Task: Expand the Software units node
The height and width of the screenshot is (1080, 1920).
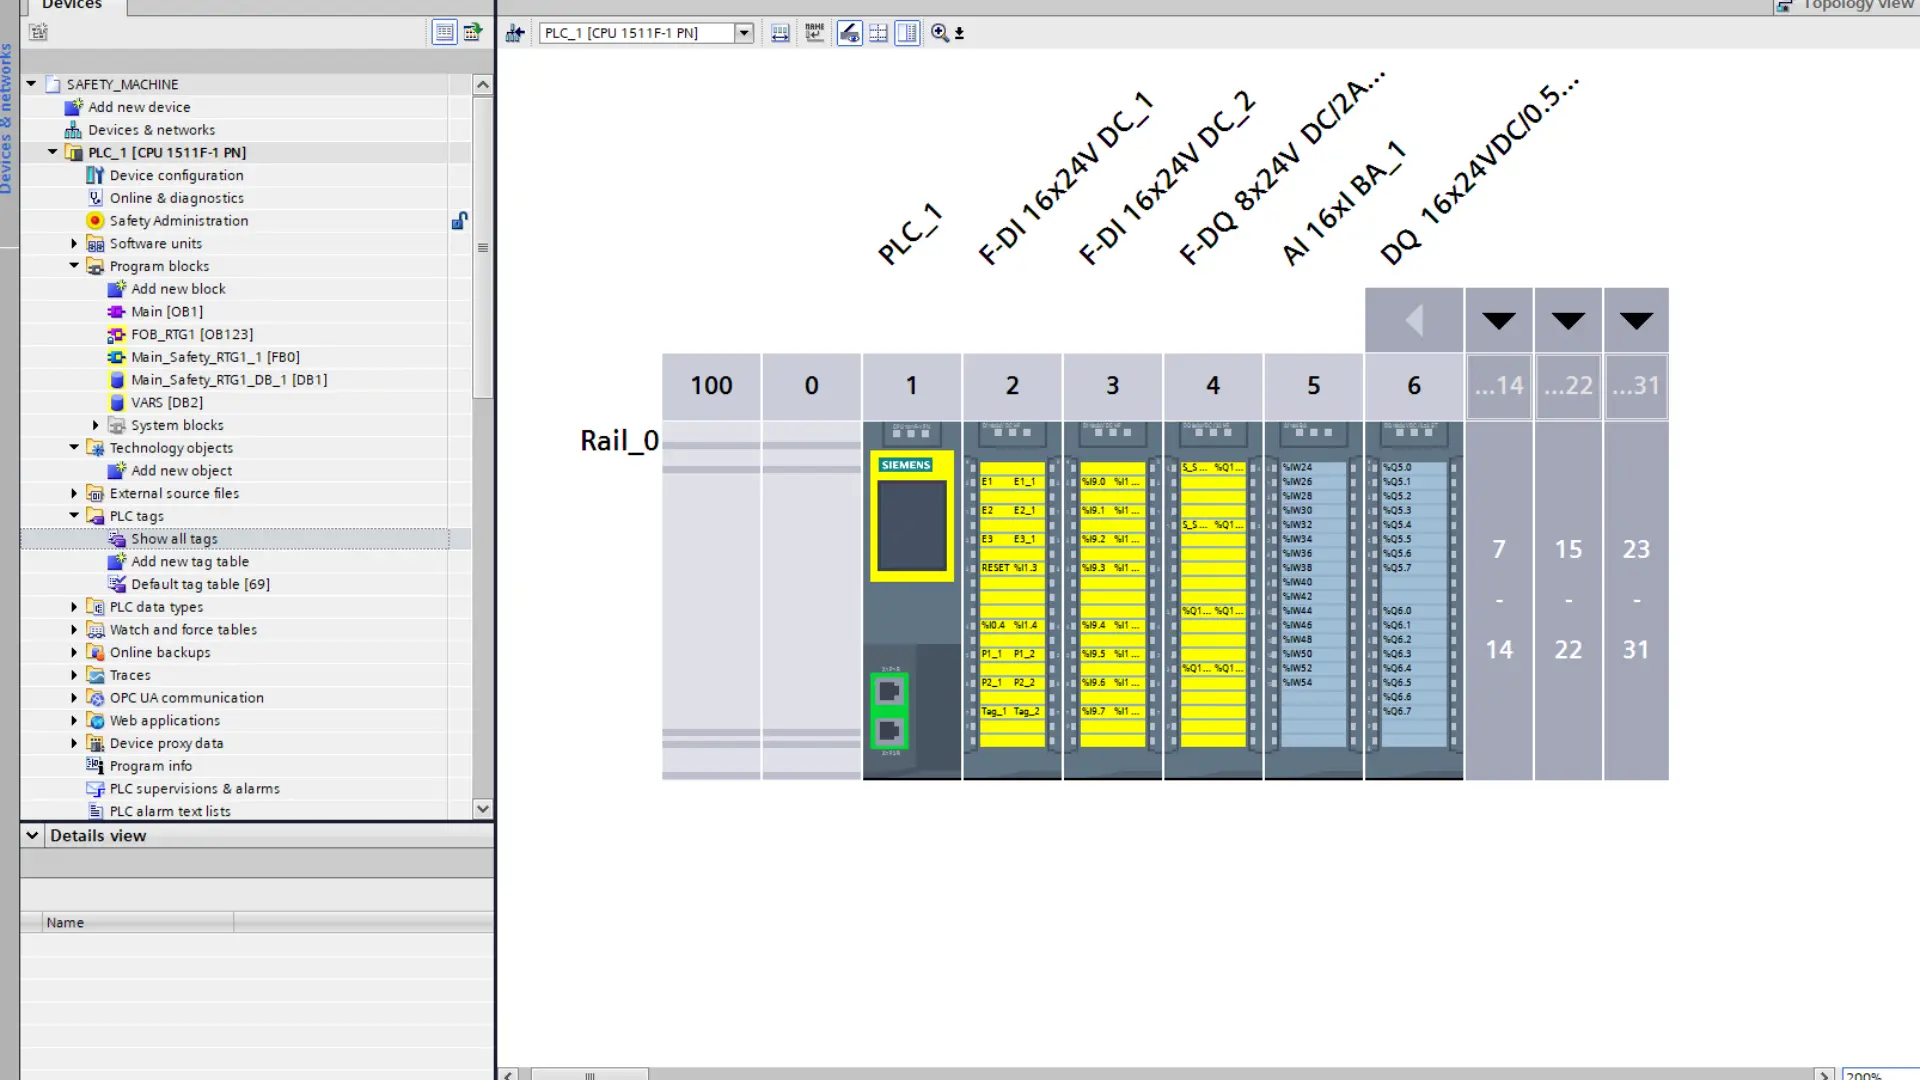Action: (x=74, y=243)
